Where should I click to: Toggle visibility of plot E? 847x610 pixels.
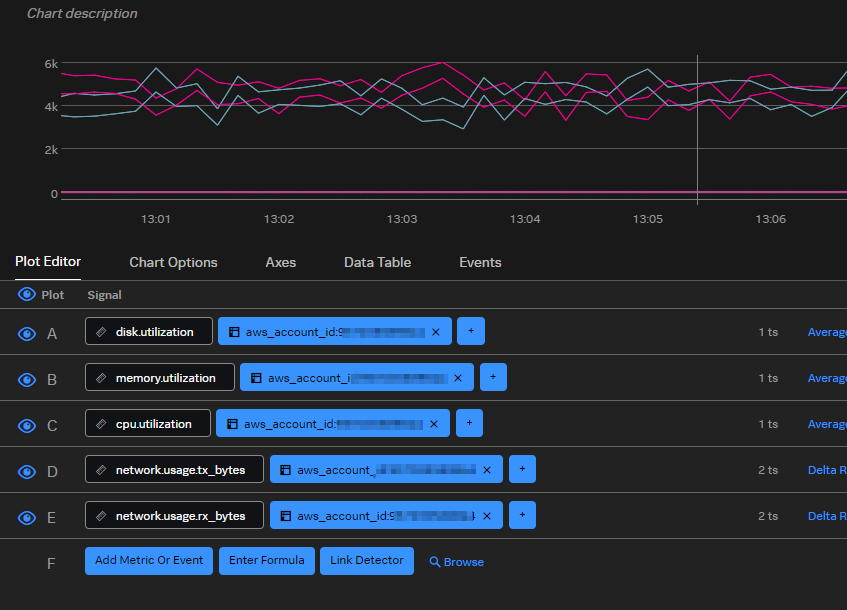coord(27,517)
